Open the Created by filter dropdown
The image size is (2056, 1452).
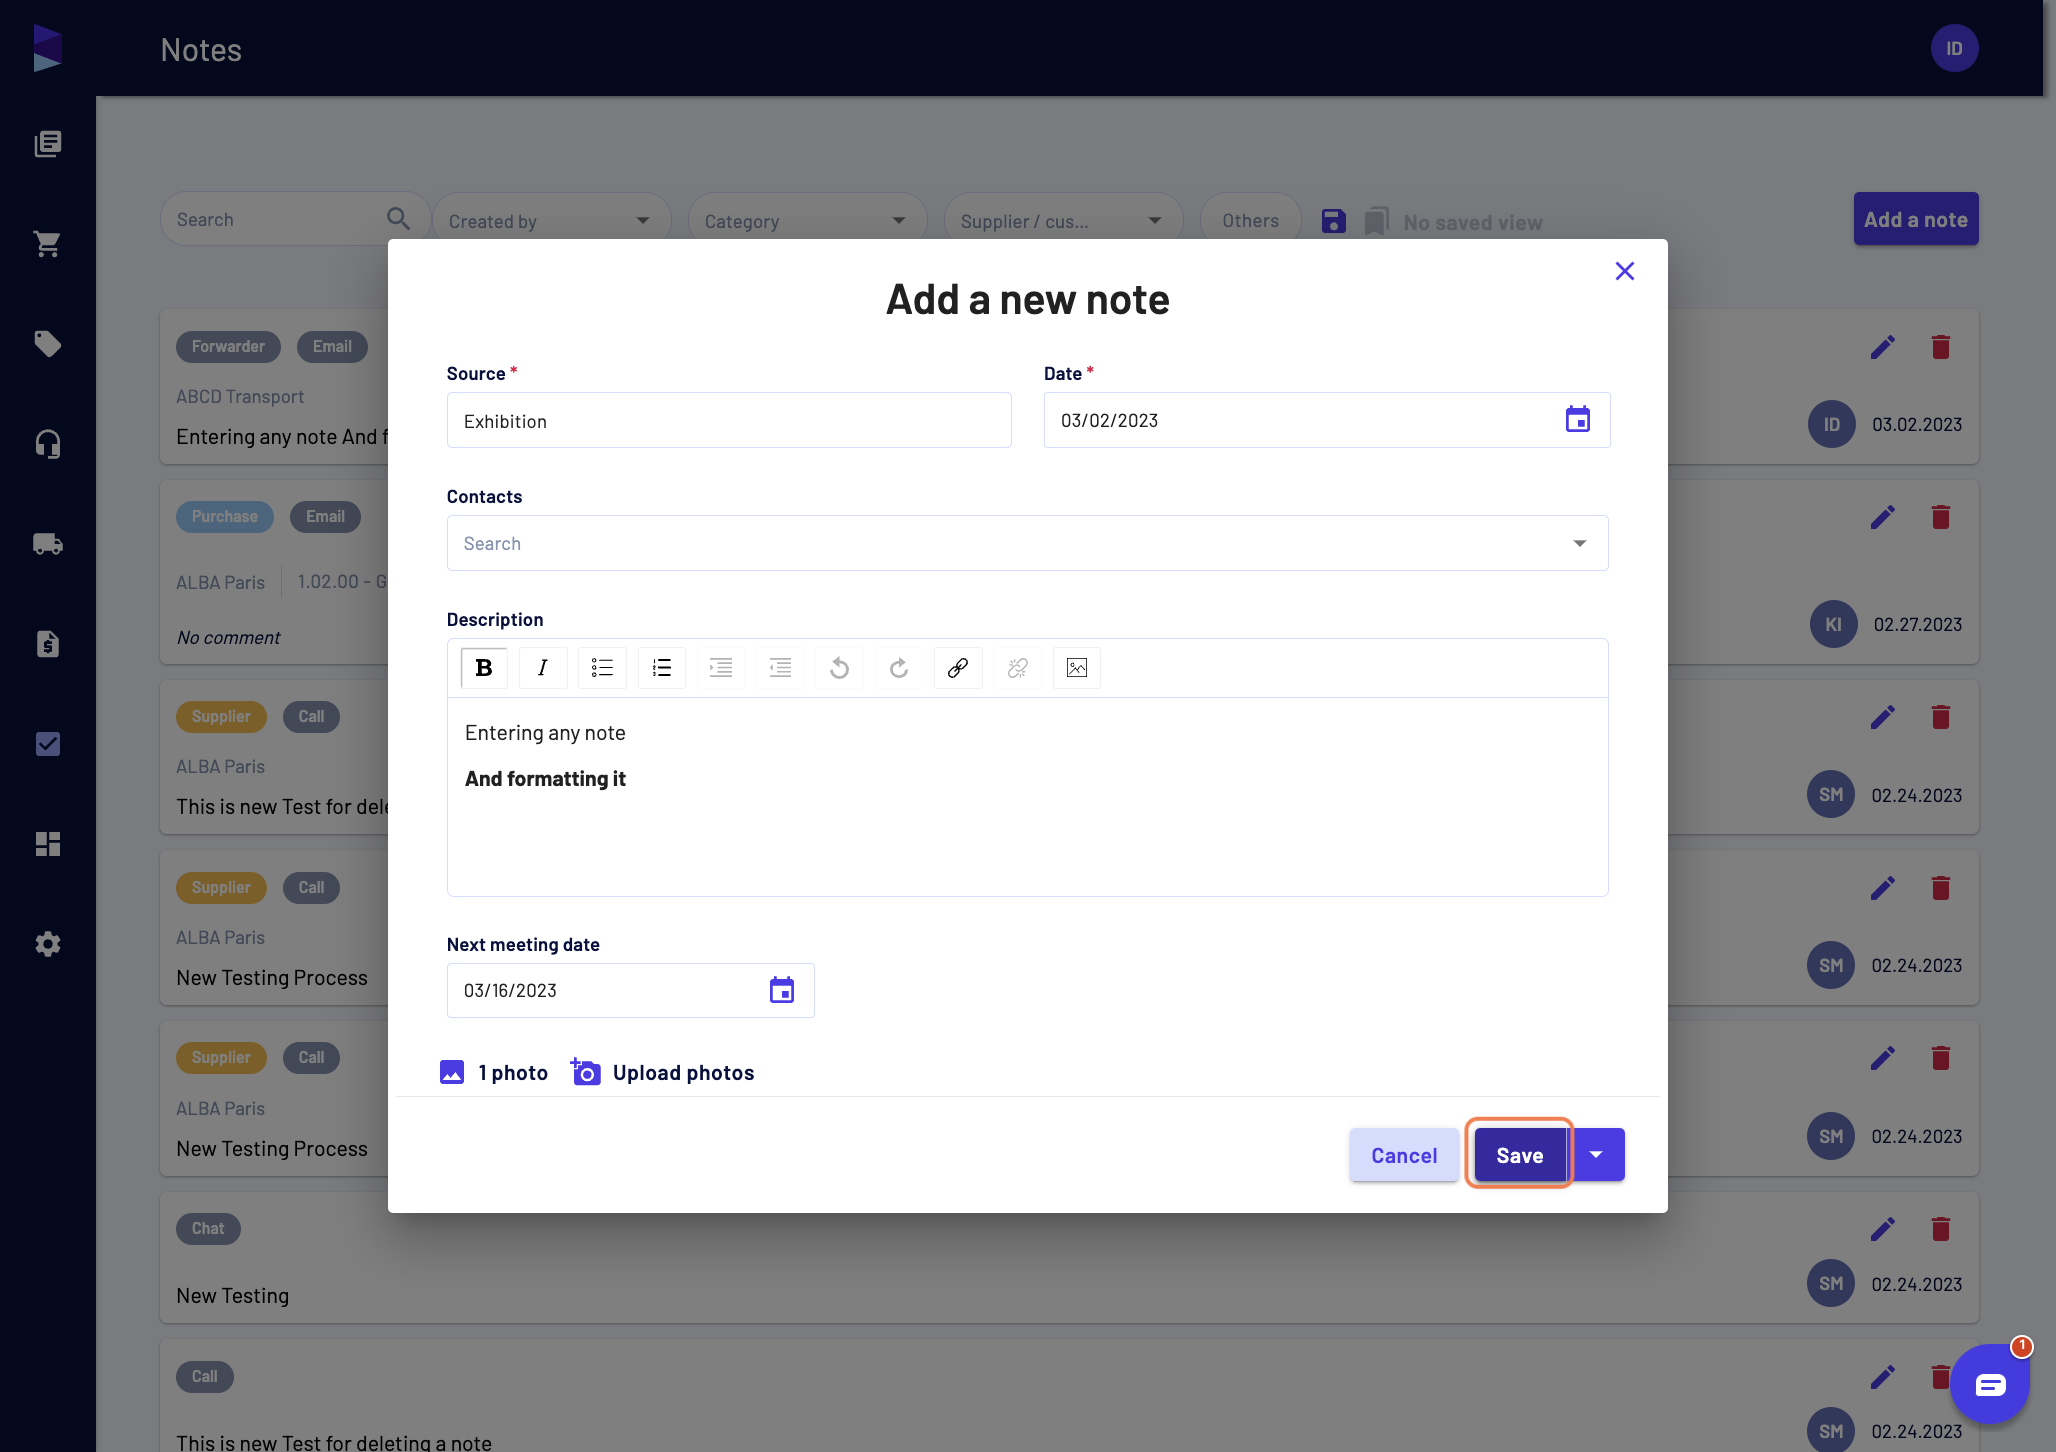tap(551, 220)
